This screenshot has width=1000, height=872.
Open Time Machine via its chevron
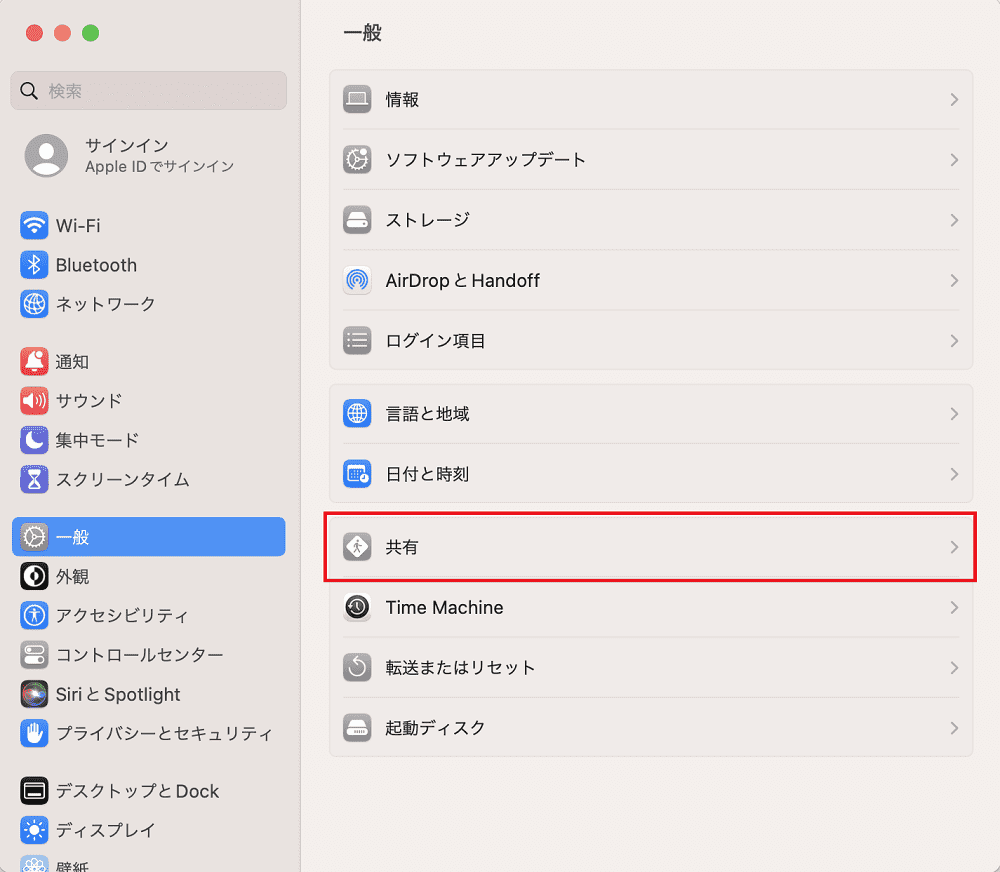click(x=954, y=607)
